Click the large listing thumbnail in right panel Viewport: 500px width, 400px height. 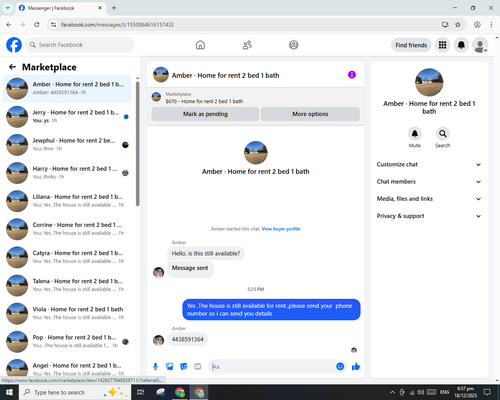point(429,82)
